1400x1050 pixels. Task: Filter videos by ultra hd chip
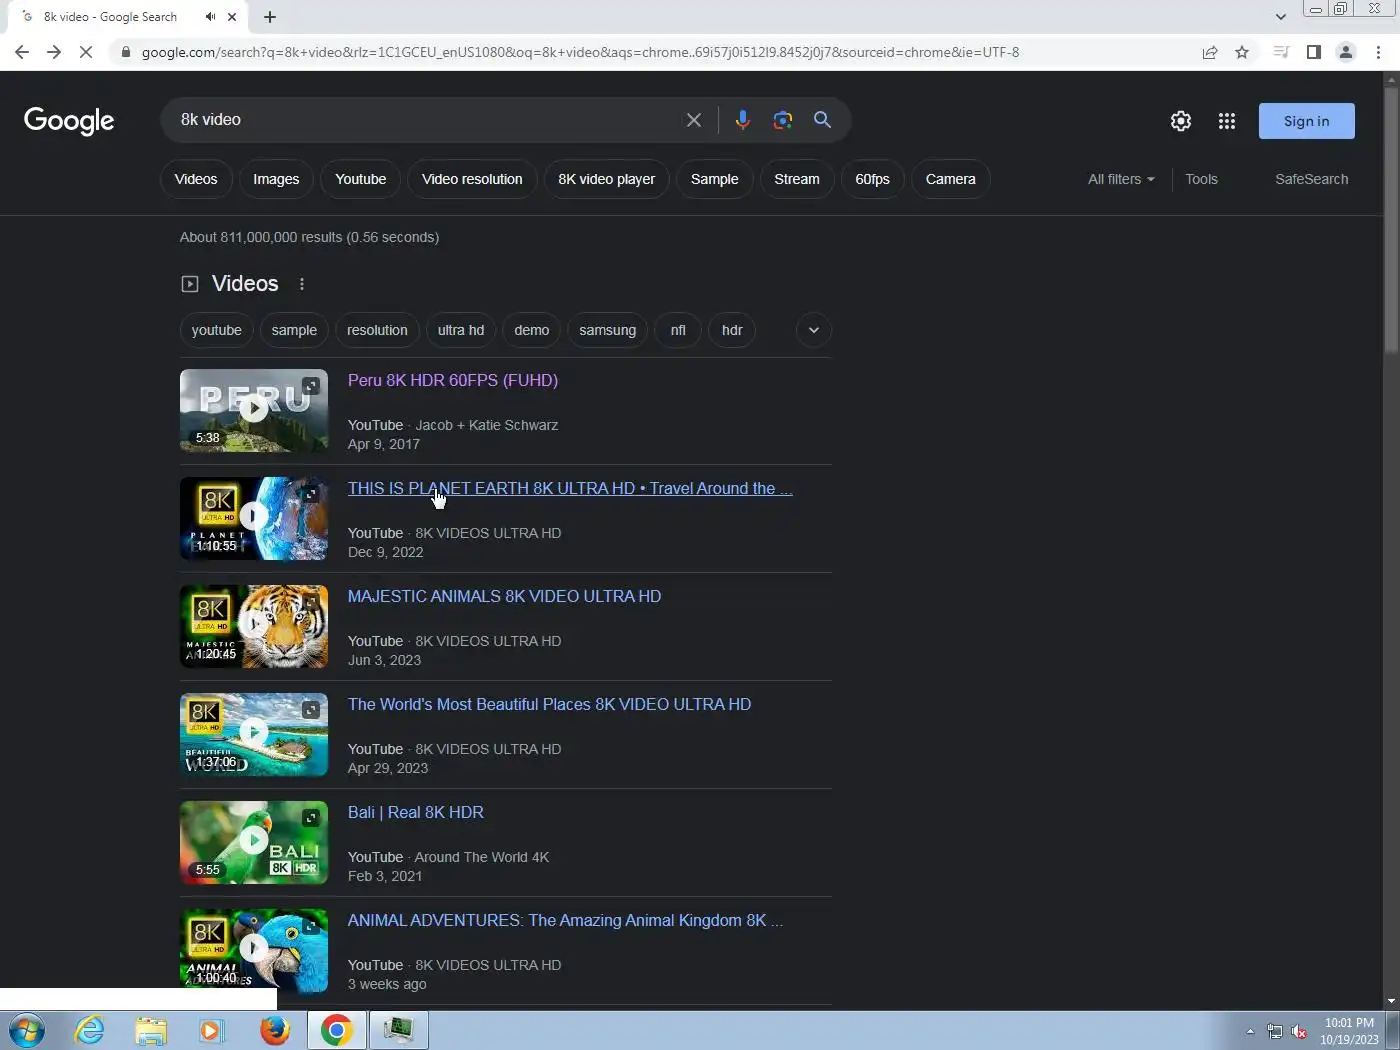pos(461,330)
